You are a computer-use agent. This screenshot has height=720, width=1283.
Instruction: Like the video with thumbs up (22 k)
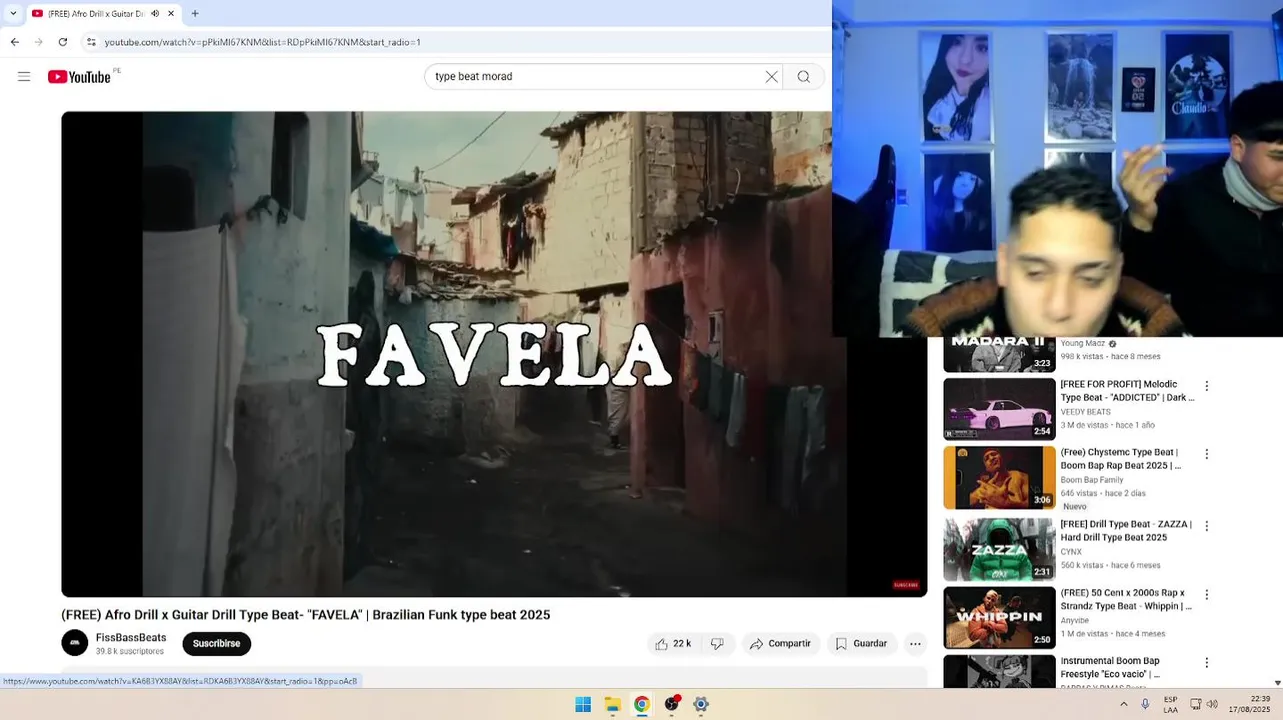pyautogui.click(x=673, y=644)
